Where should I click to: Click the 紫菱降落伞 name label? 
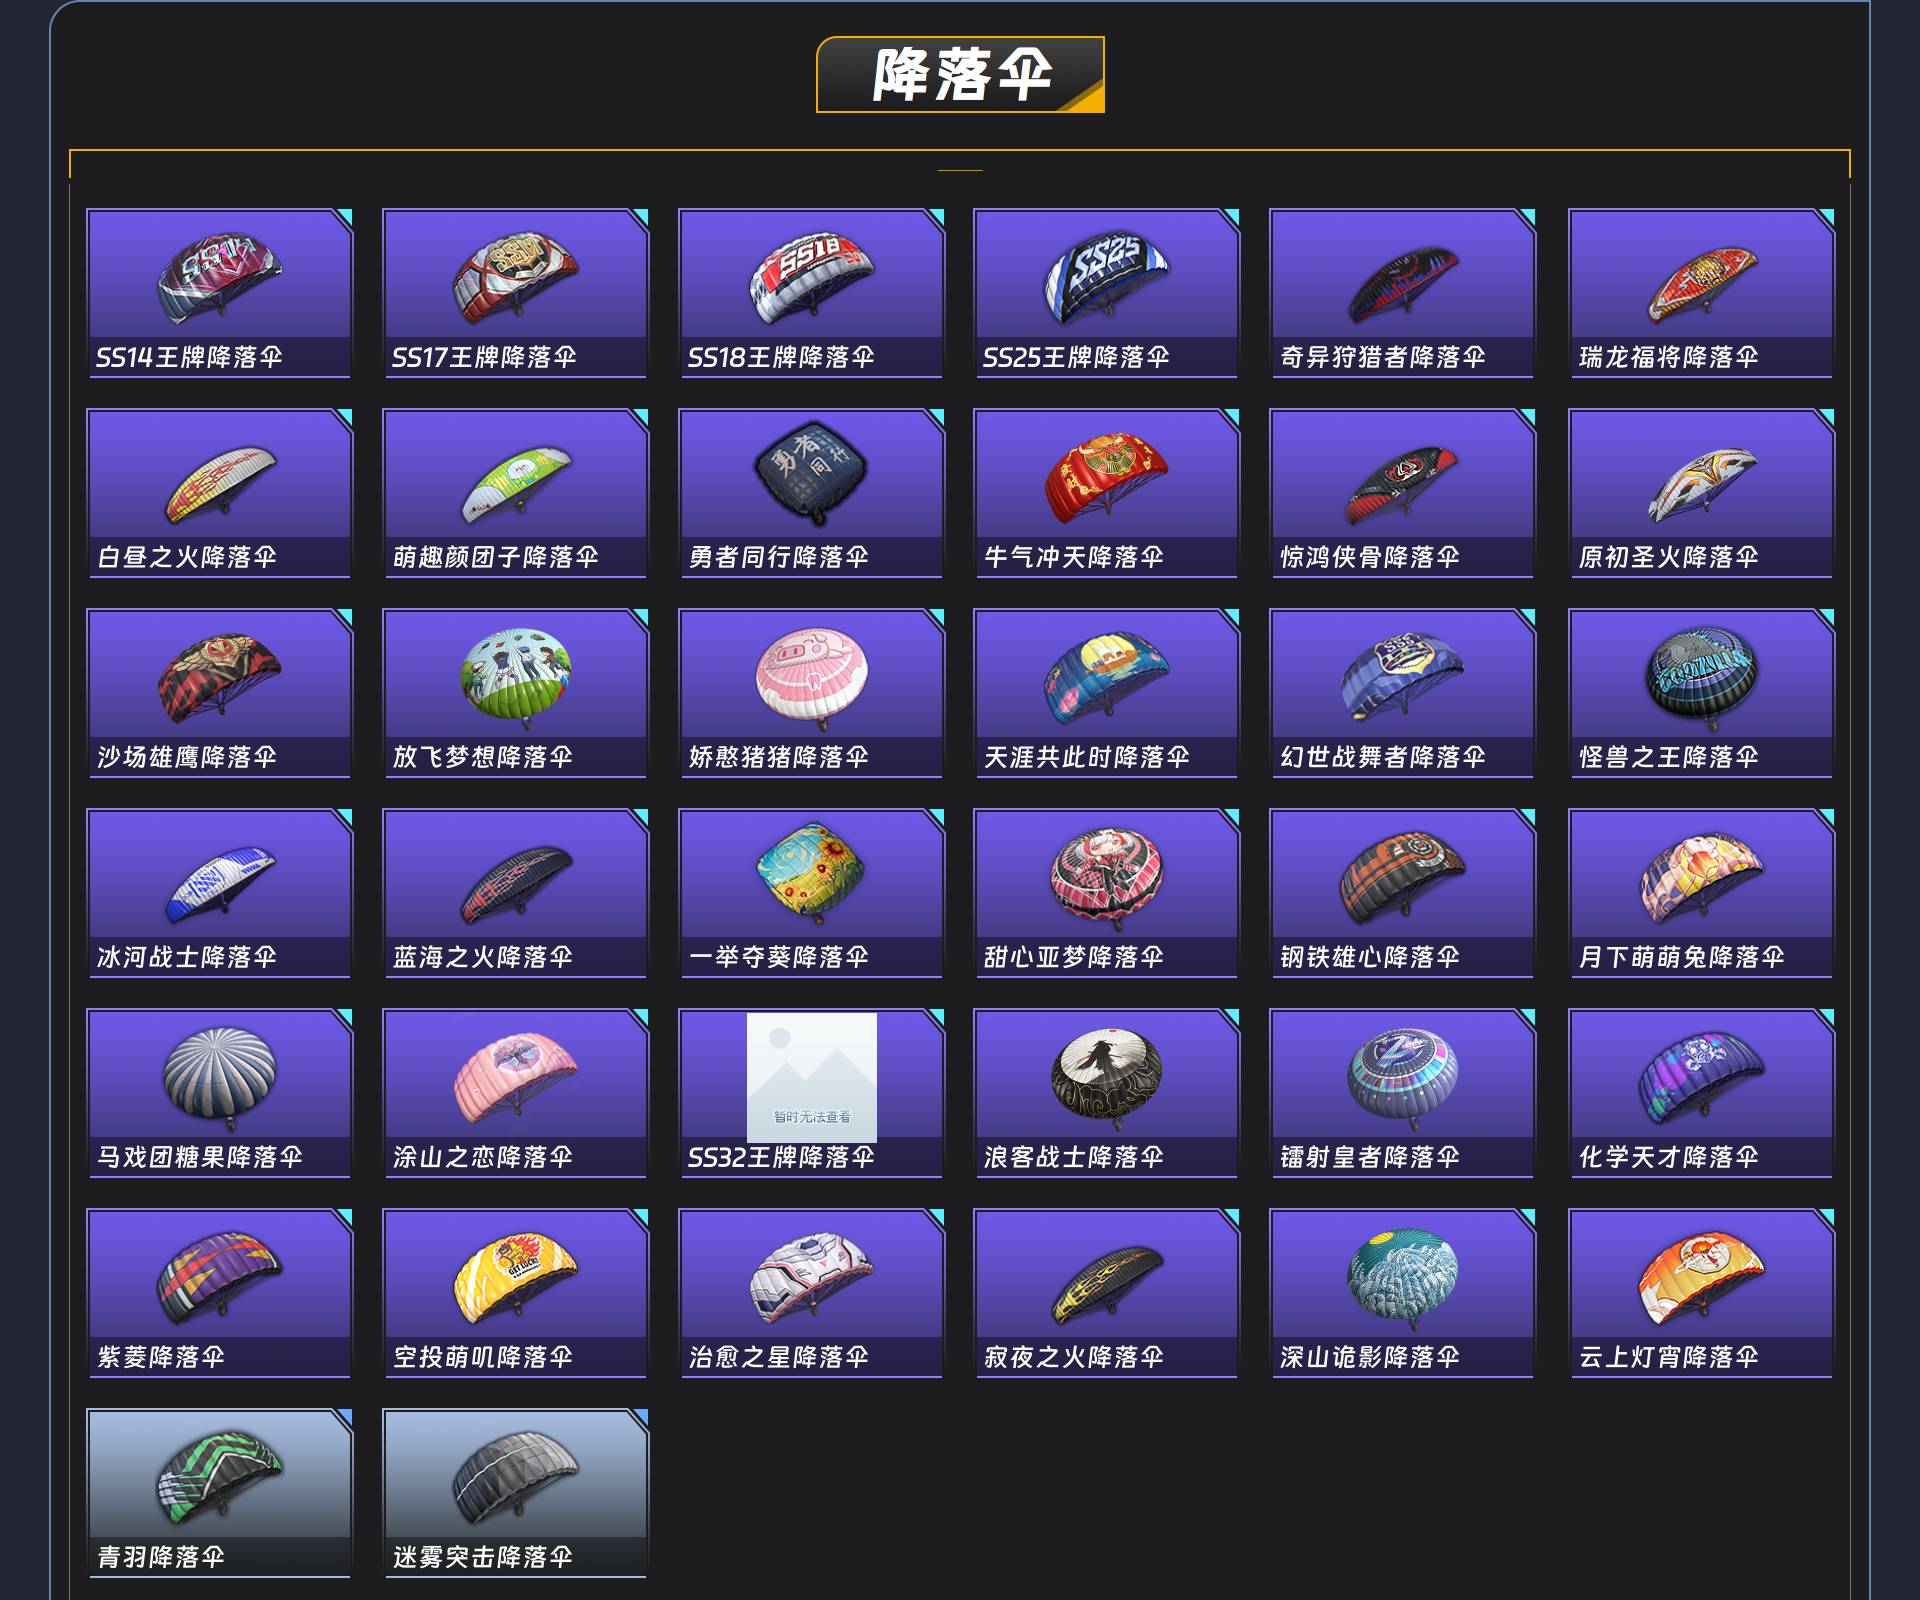coord(161,1357)
